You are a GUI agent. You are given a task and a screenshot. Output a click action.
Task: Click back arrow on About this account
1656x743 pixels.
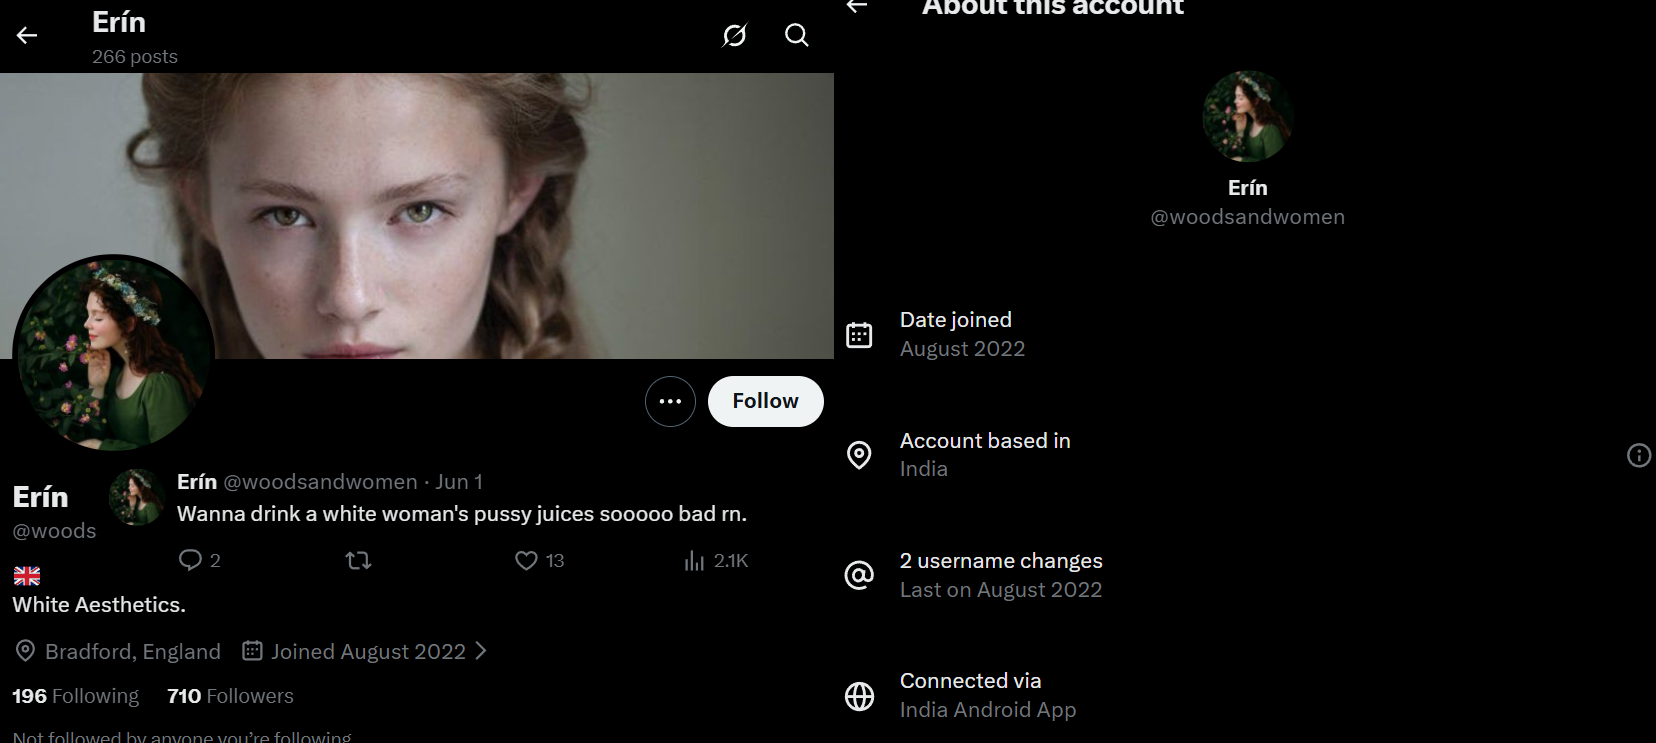click(x=857, y=6)
